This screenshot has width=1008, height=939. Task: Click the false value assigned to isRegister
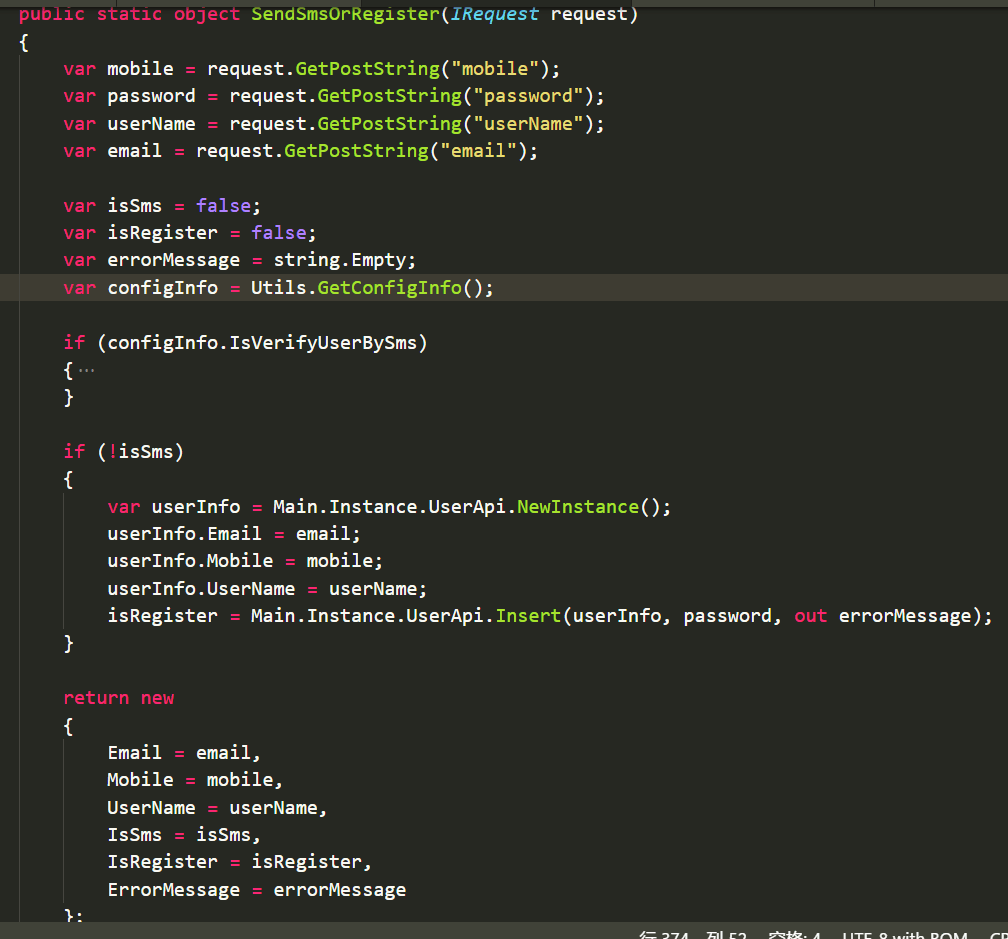[x=278, y=233]
